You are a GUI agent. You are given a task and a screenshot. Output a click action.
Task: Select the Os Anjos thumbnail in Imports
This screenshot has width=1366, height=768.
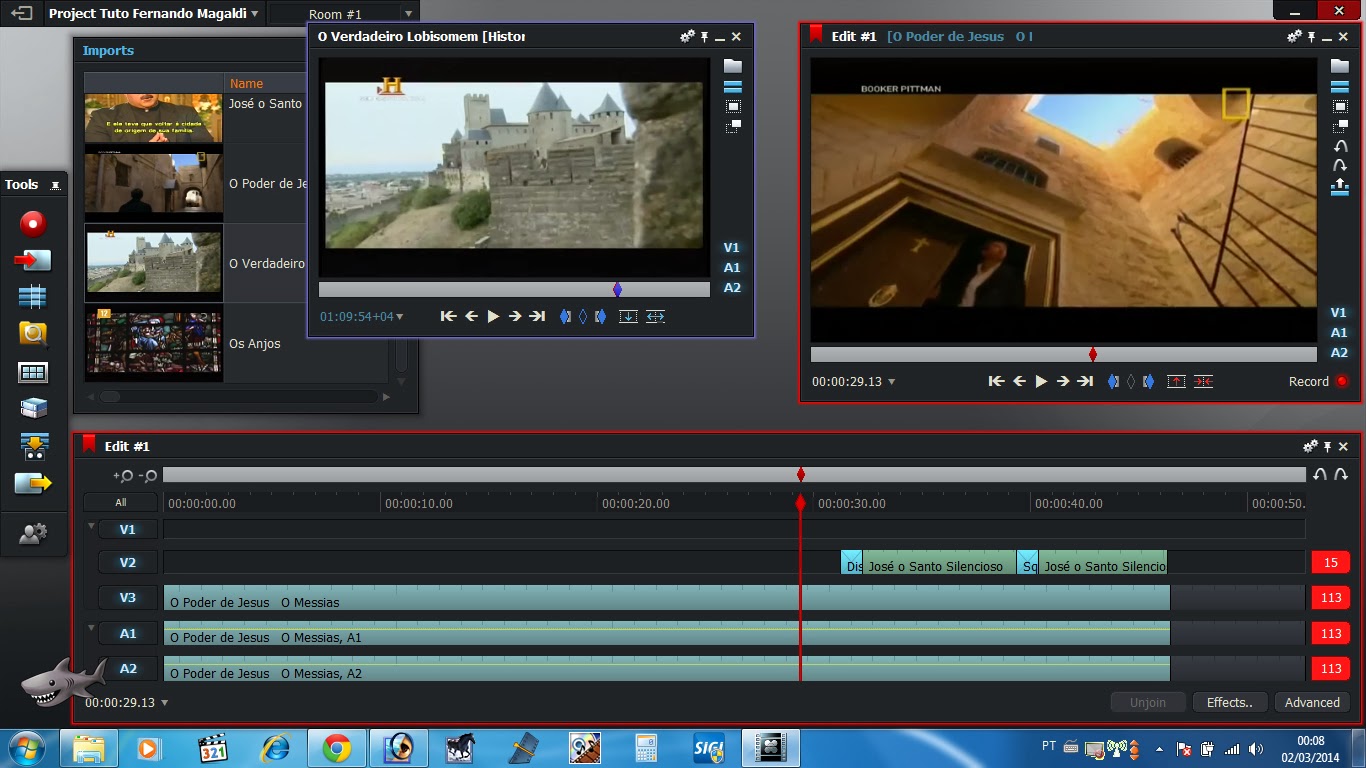(153, 343)
